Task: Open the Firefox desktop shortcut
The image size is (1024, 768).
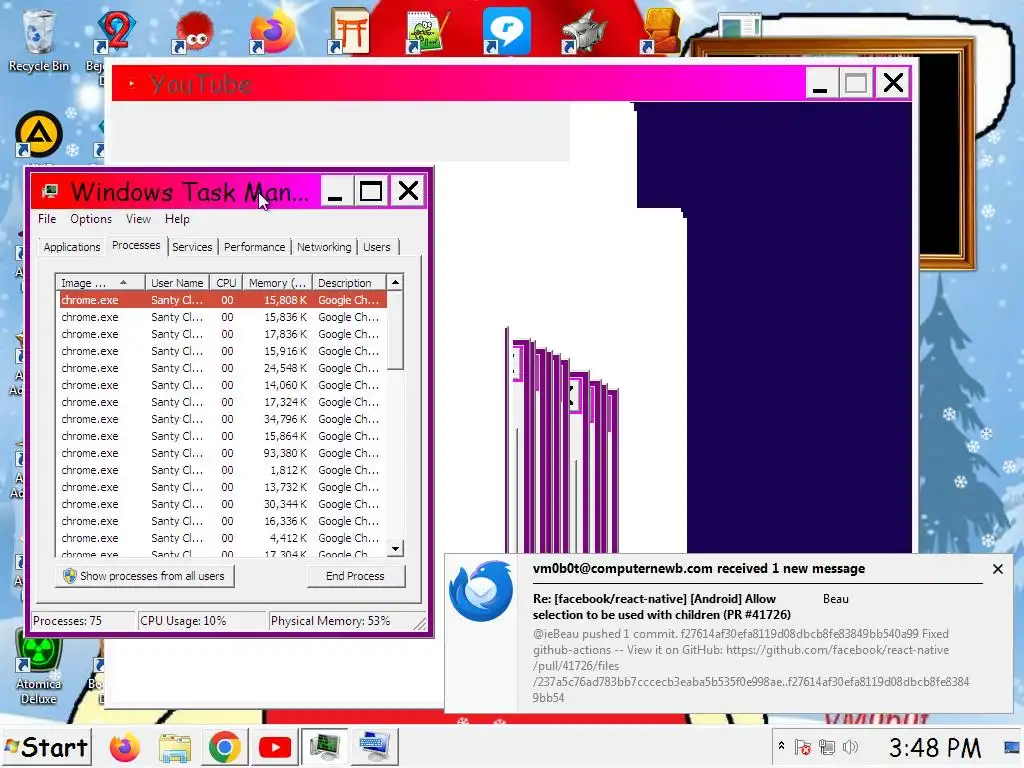Action: point(273,31)
